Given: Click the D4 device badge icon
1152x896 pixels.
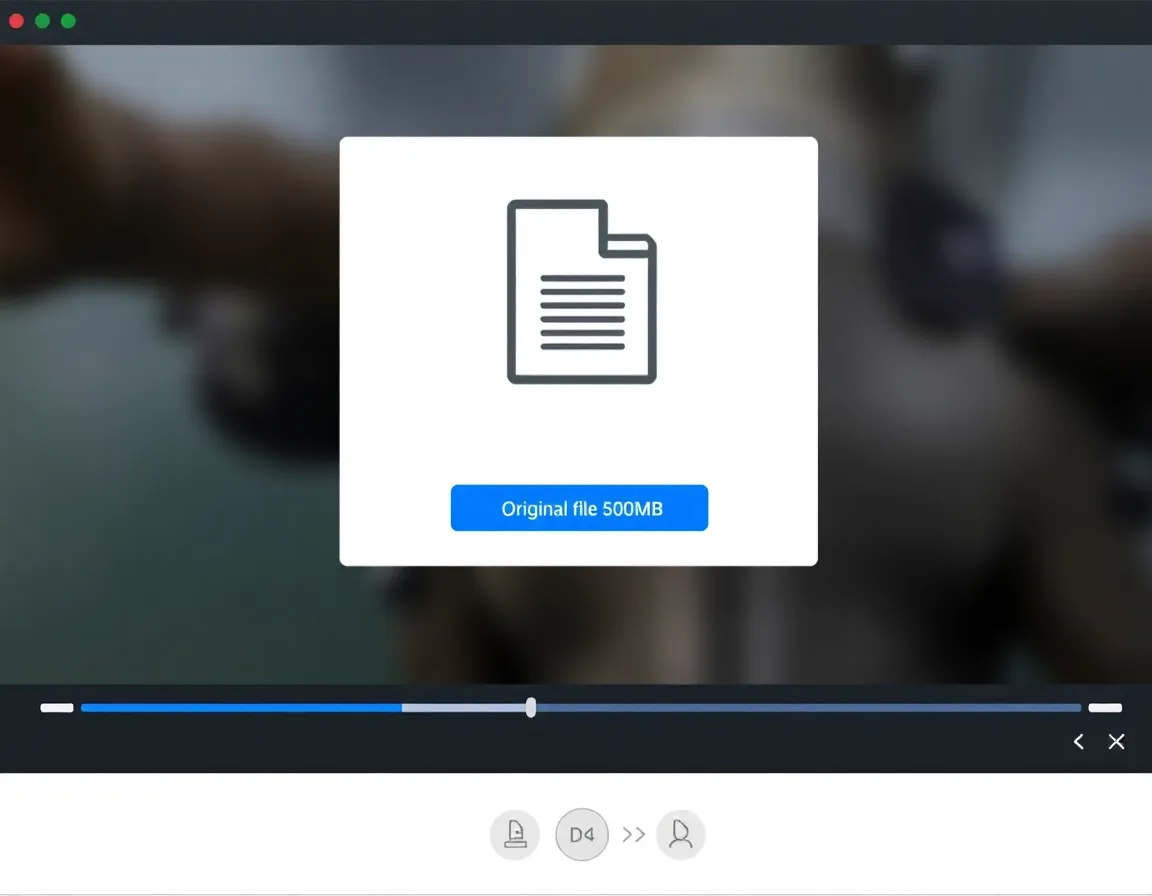Looking at the screenshot, I should tap(581, 834).
